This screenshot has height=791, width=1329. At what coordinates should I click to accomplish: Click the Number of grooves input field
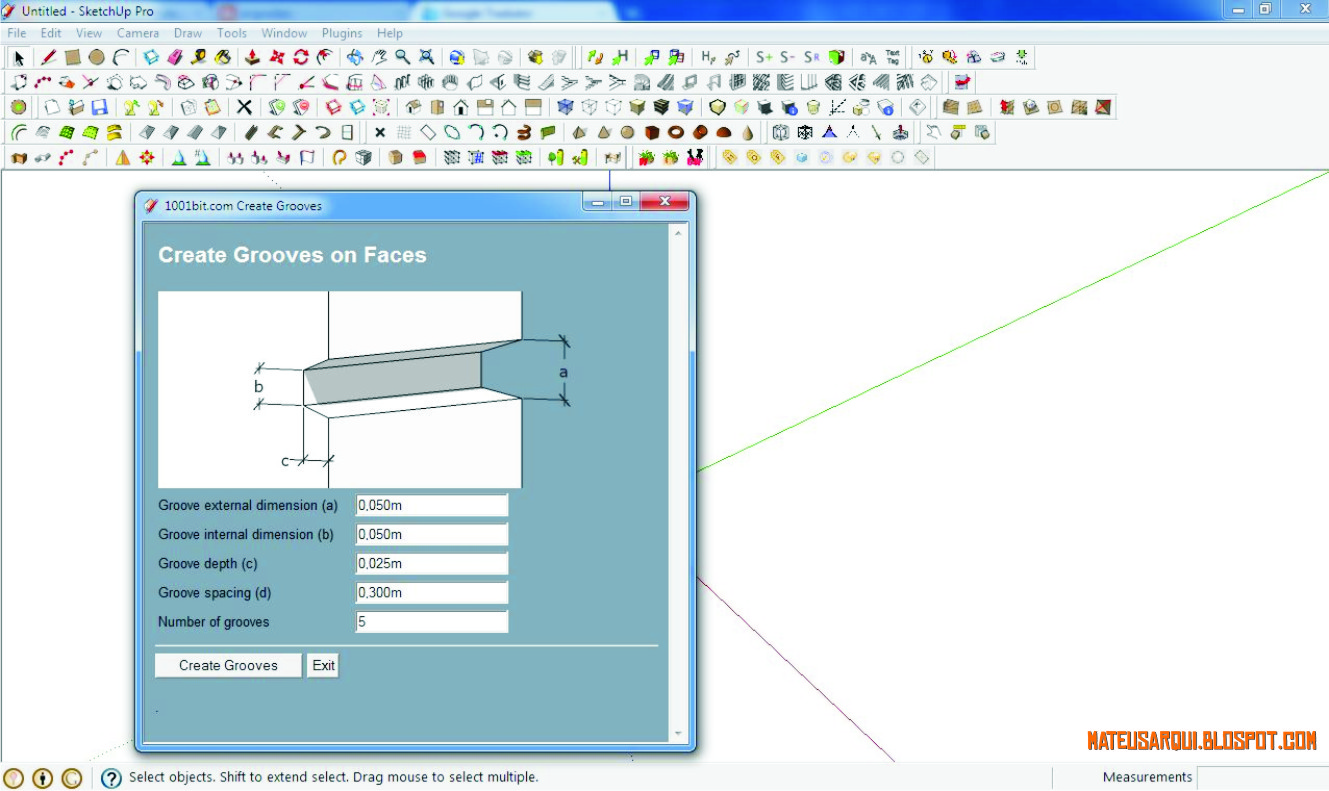pyautogui.click(x=432, y=621)
